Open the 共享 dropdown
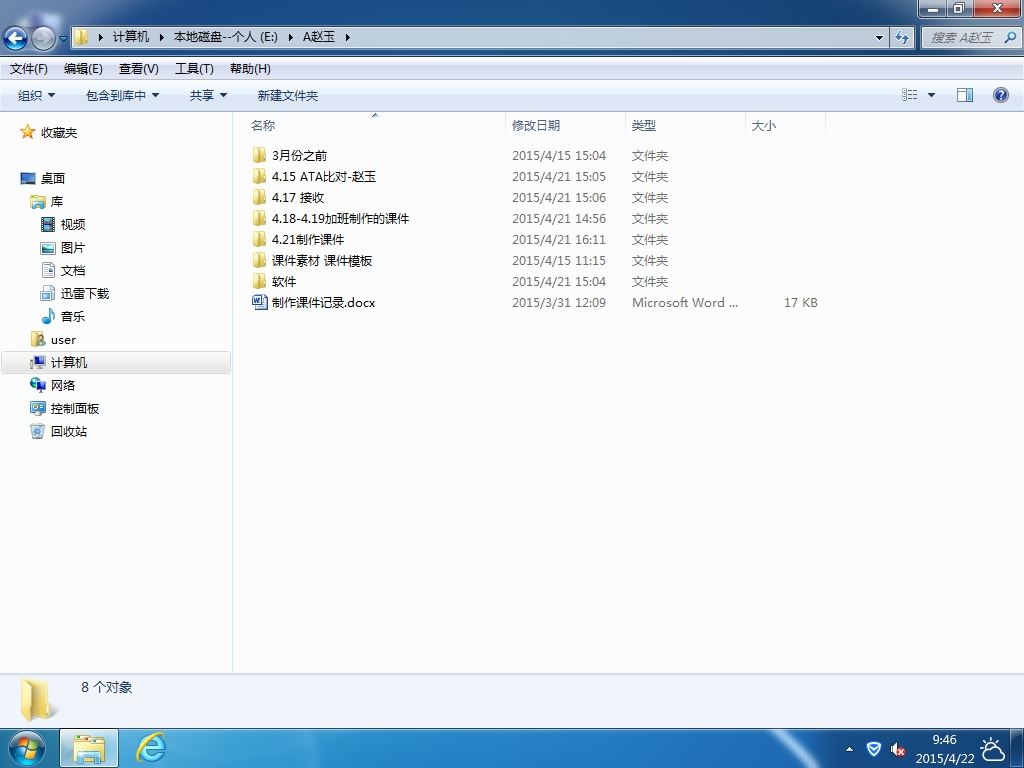The height and width of the screenshot is (768, 1024). tap(208, 95)
